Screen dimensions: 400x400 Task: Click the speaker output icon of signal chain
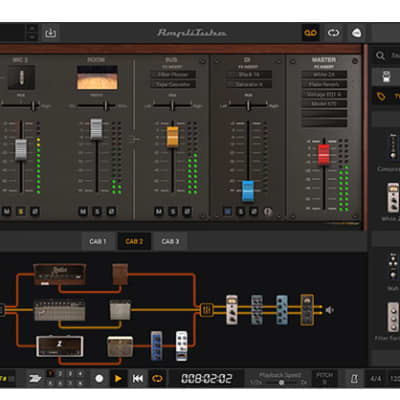(x=329, y=310)
